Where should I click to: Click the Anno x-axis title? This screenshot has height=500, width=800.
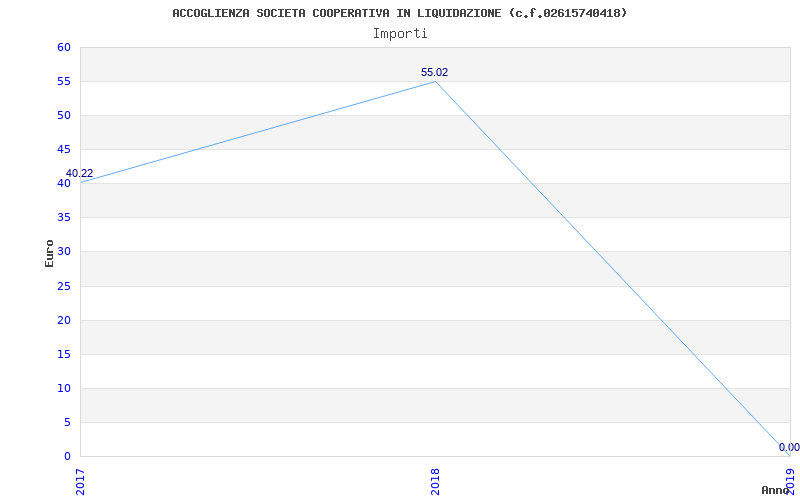(775, 490)
